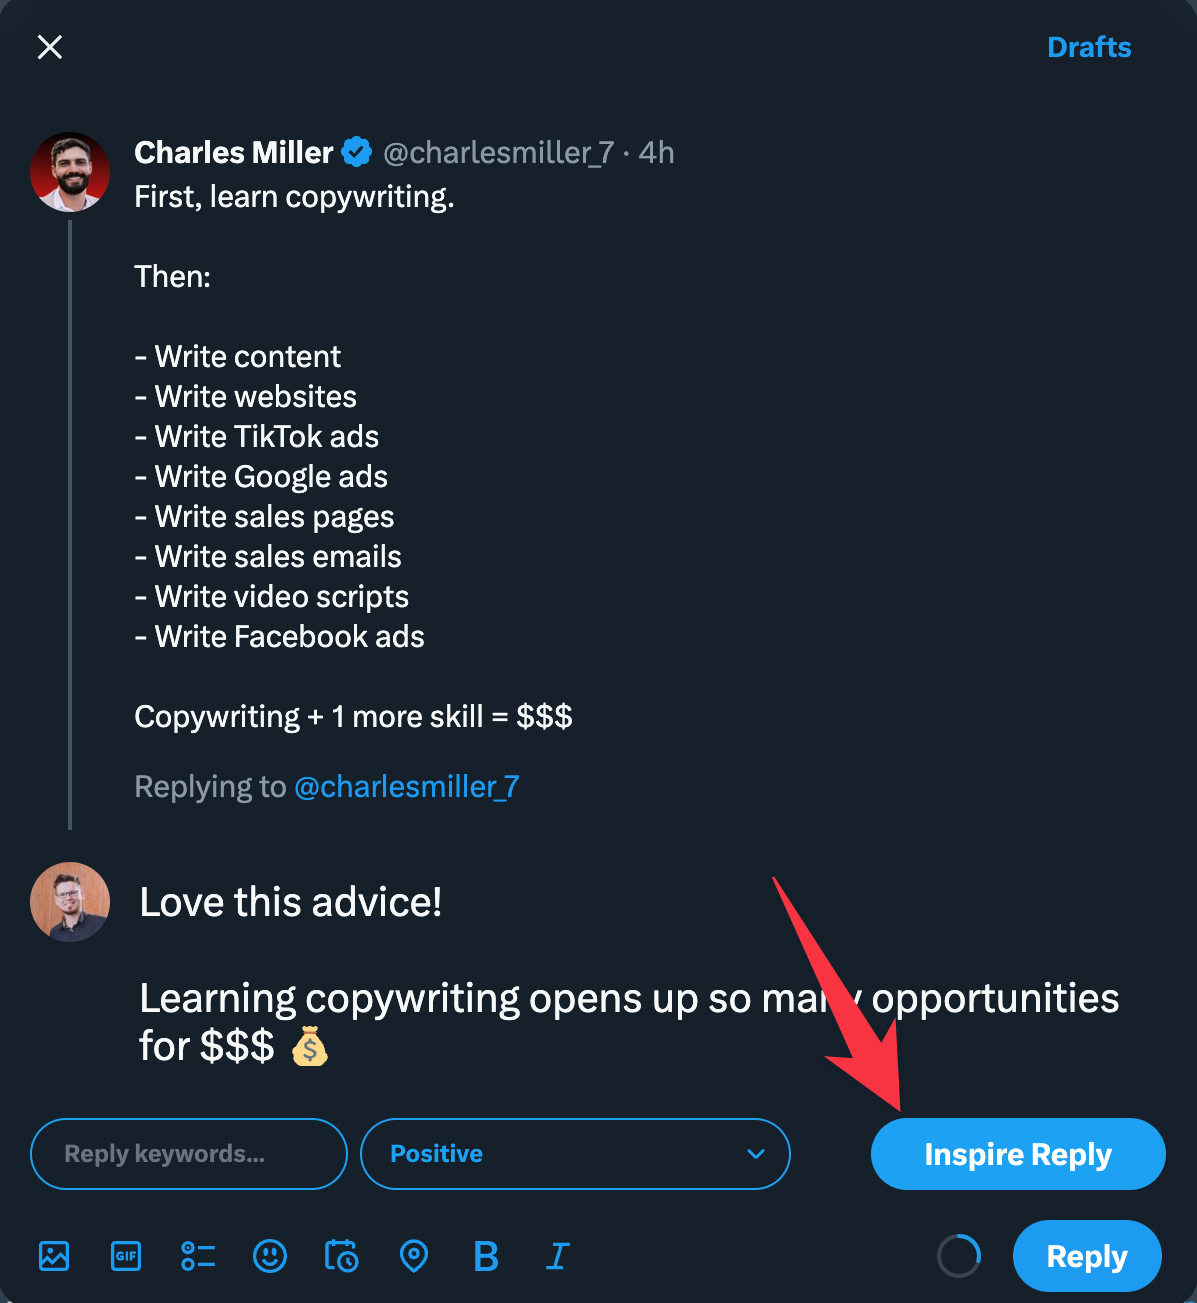Screen dimensions: 1197x1303
Task: Open the Drafts panel
Action: tap(1089, 47)
